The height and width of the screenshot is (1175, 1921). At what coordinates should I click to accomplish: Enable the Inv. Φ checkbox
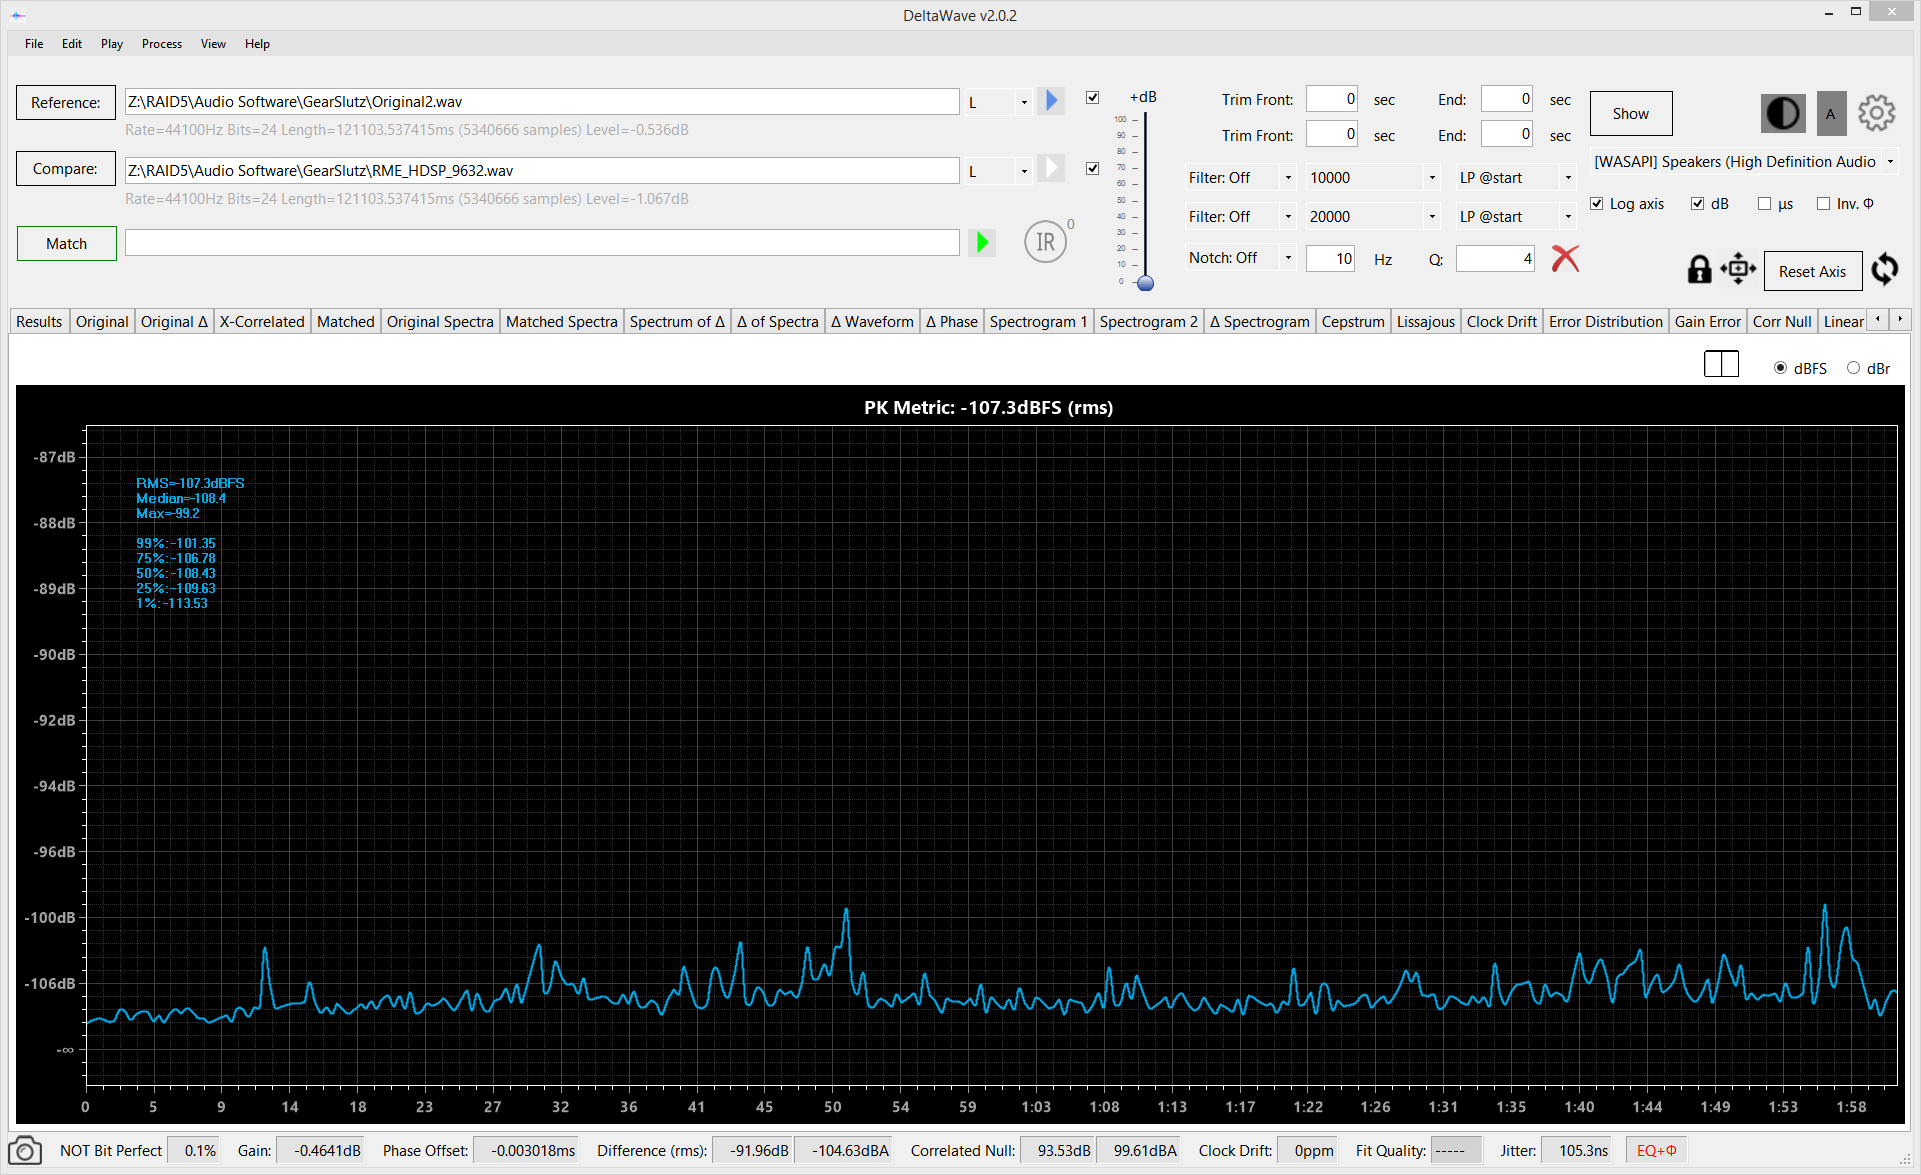coord(1823,204)
